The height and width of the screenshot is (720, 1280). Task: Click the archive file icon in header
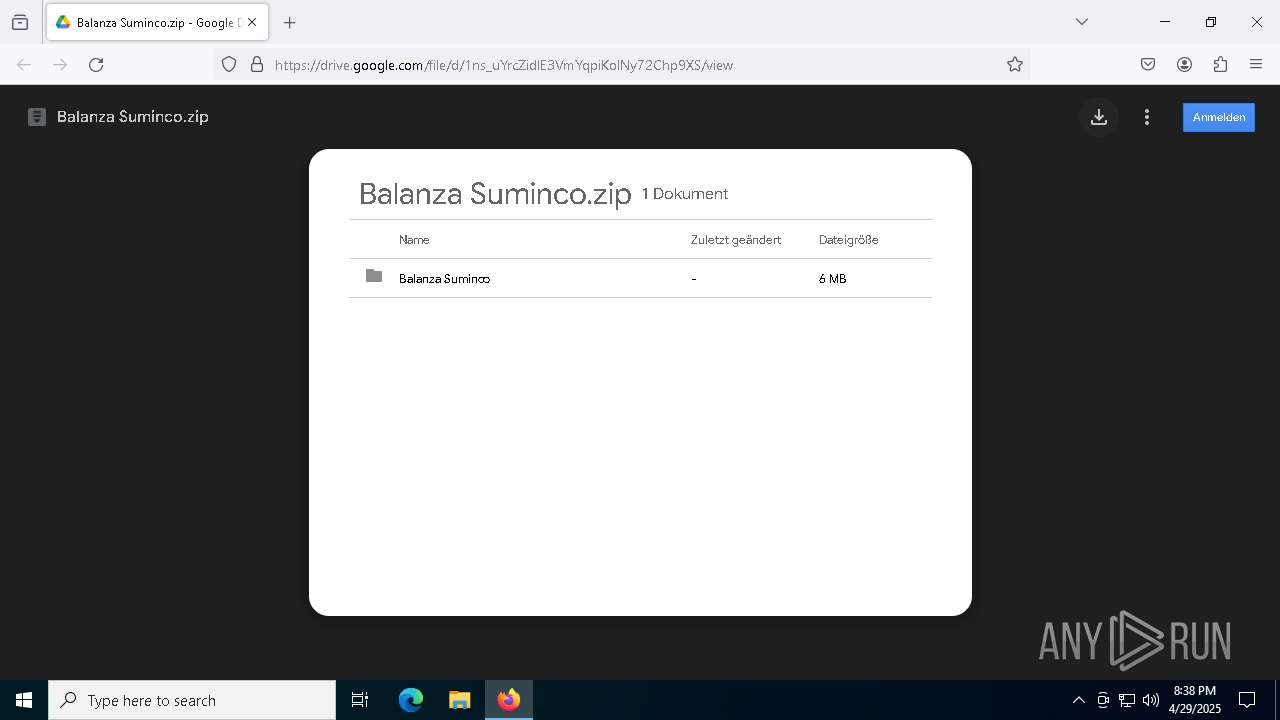click(x=37, y=117)
